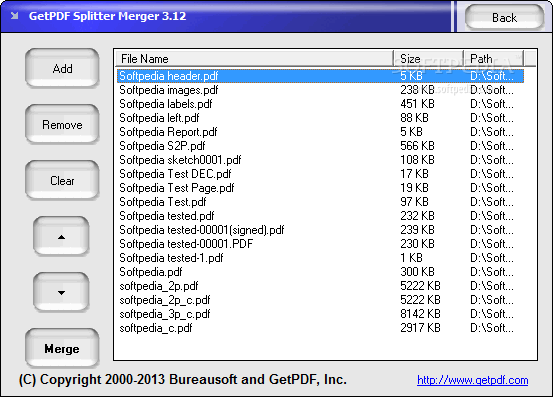Sort by the Path column header
553x397 pixels.
click(494, 59)
